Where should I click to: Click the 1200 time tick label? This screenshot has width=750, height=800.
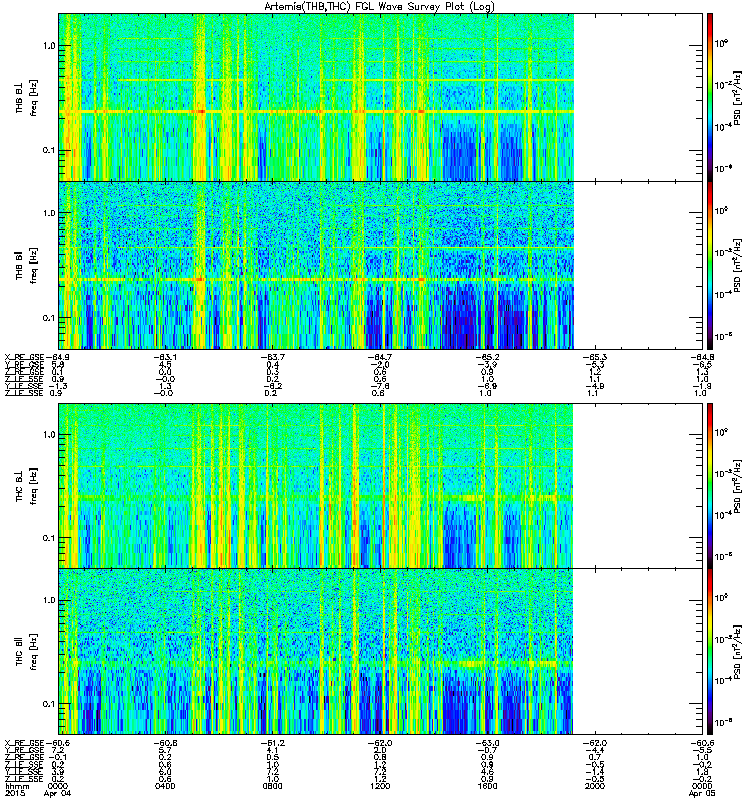[380, 786]
